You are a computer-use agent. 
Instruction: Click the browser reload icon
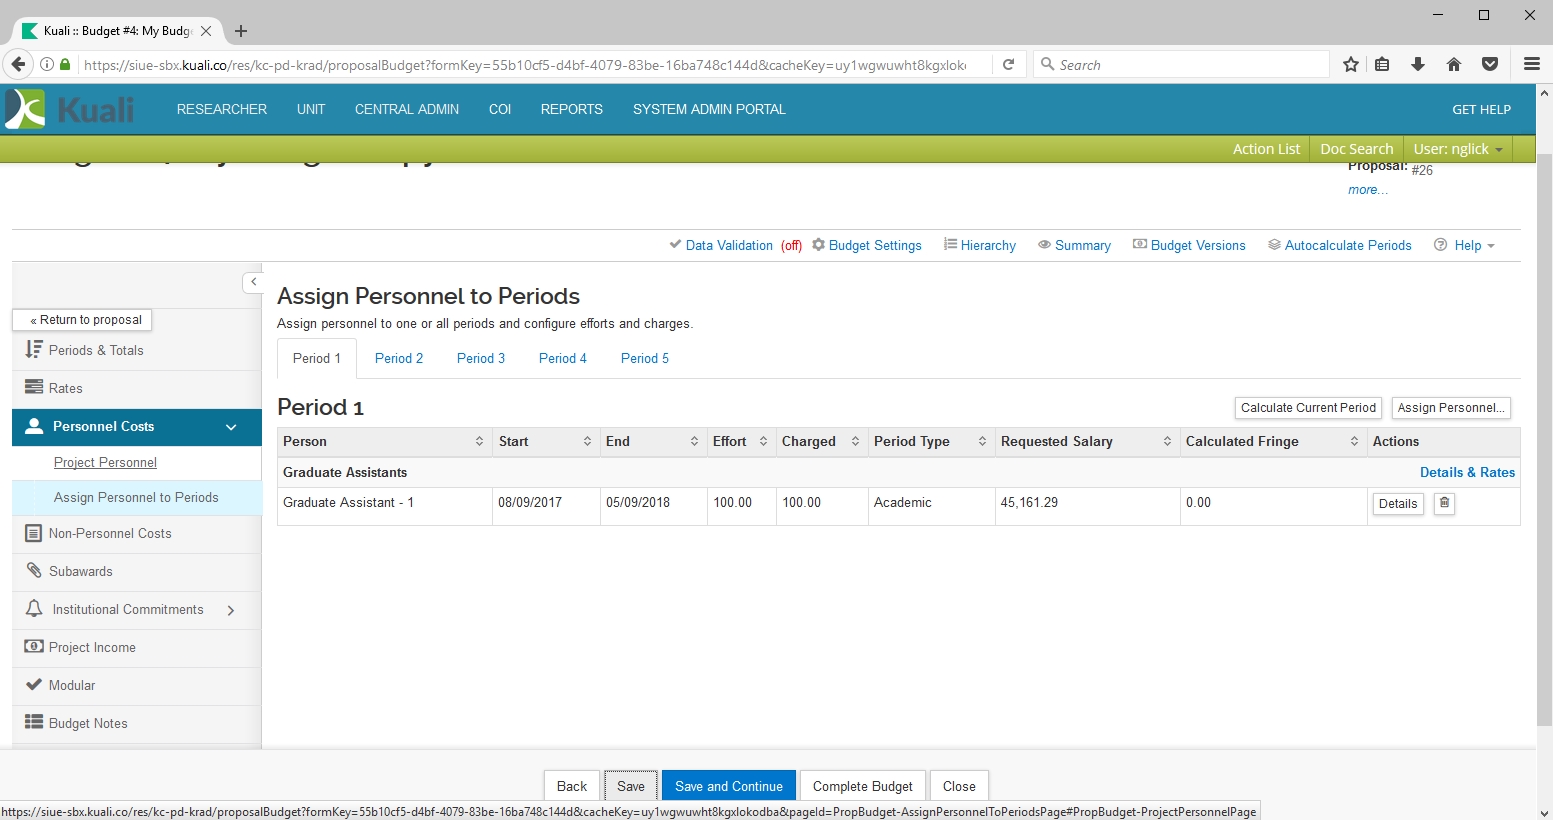click(1009, 65)
